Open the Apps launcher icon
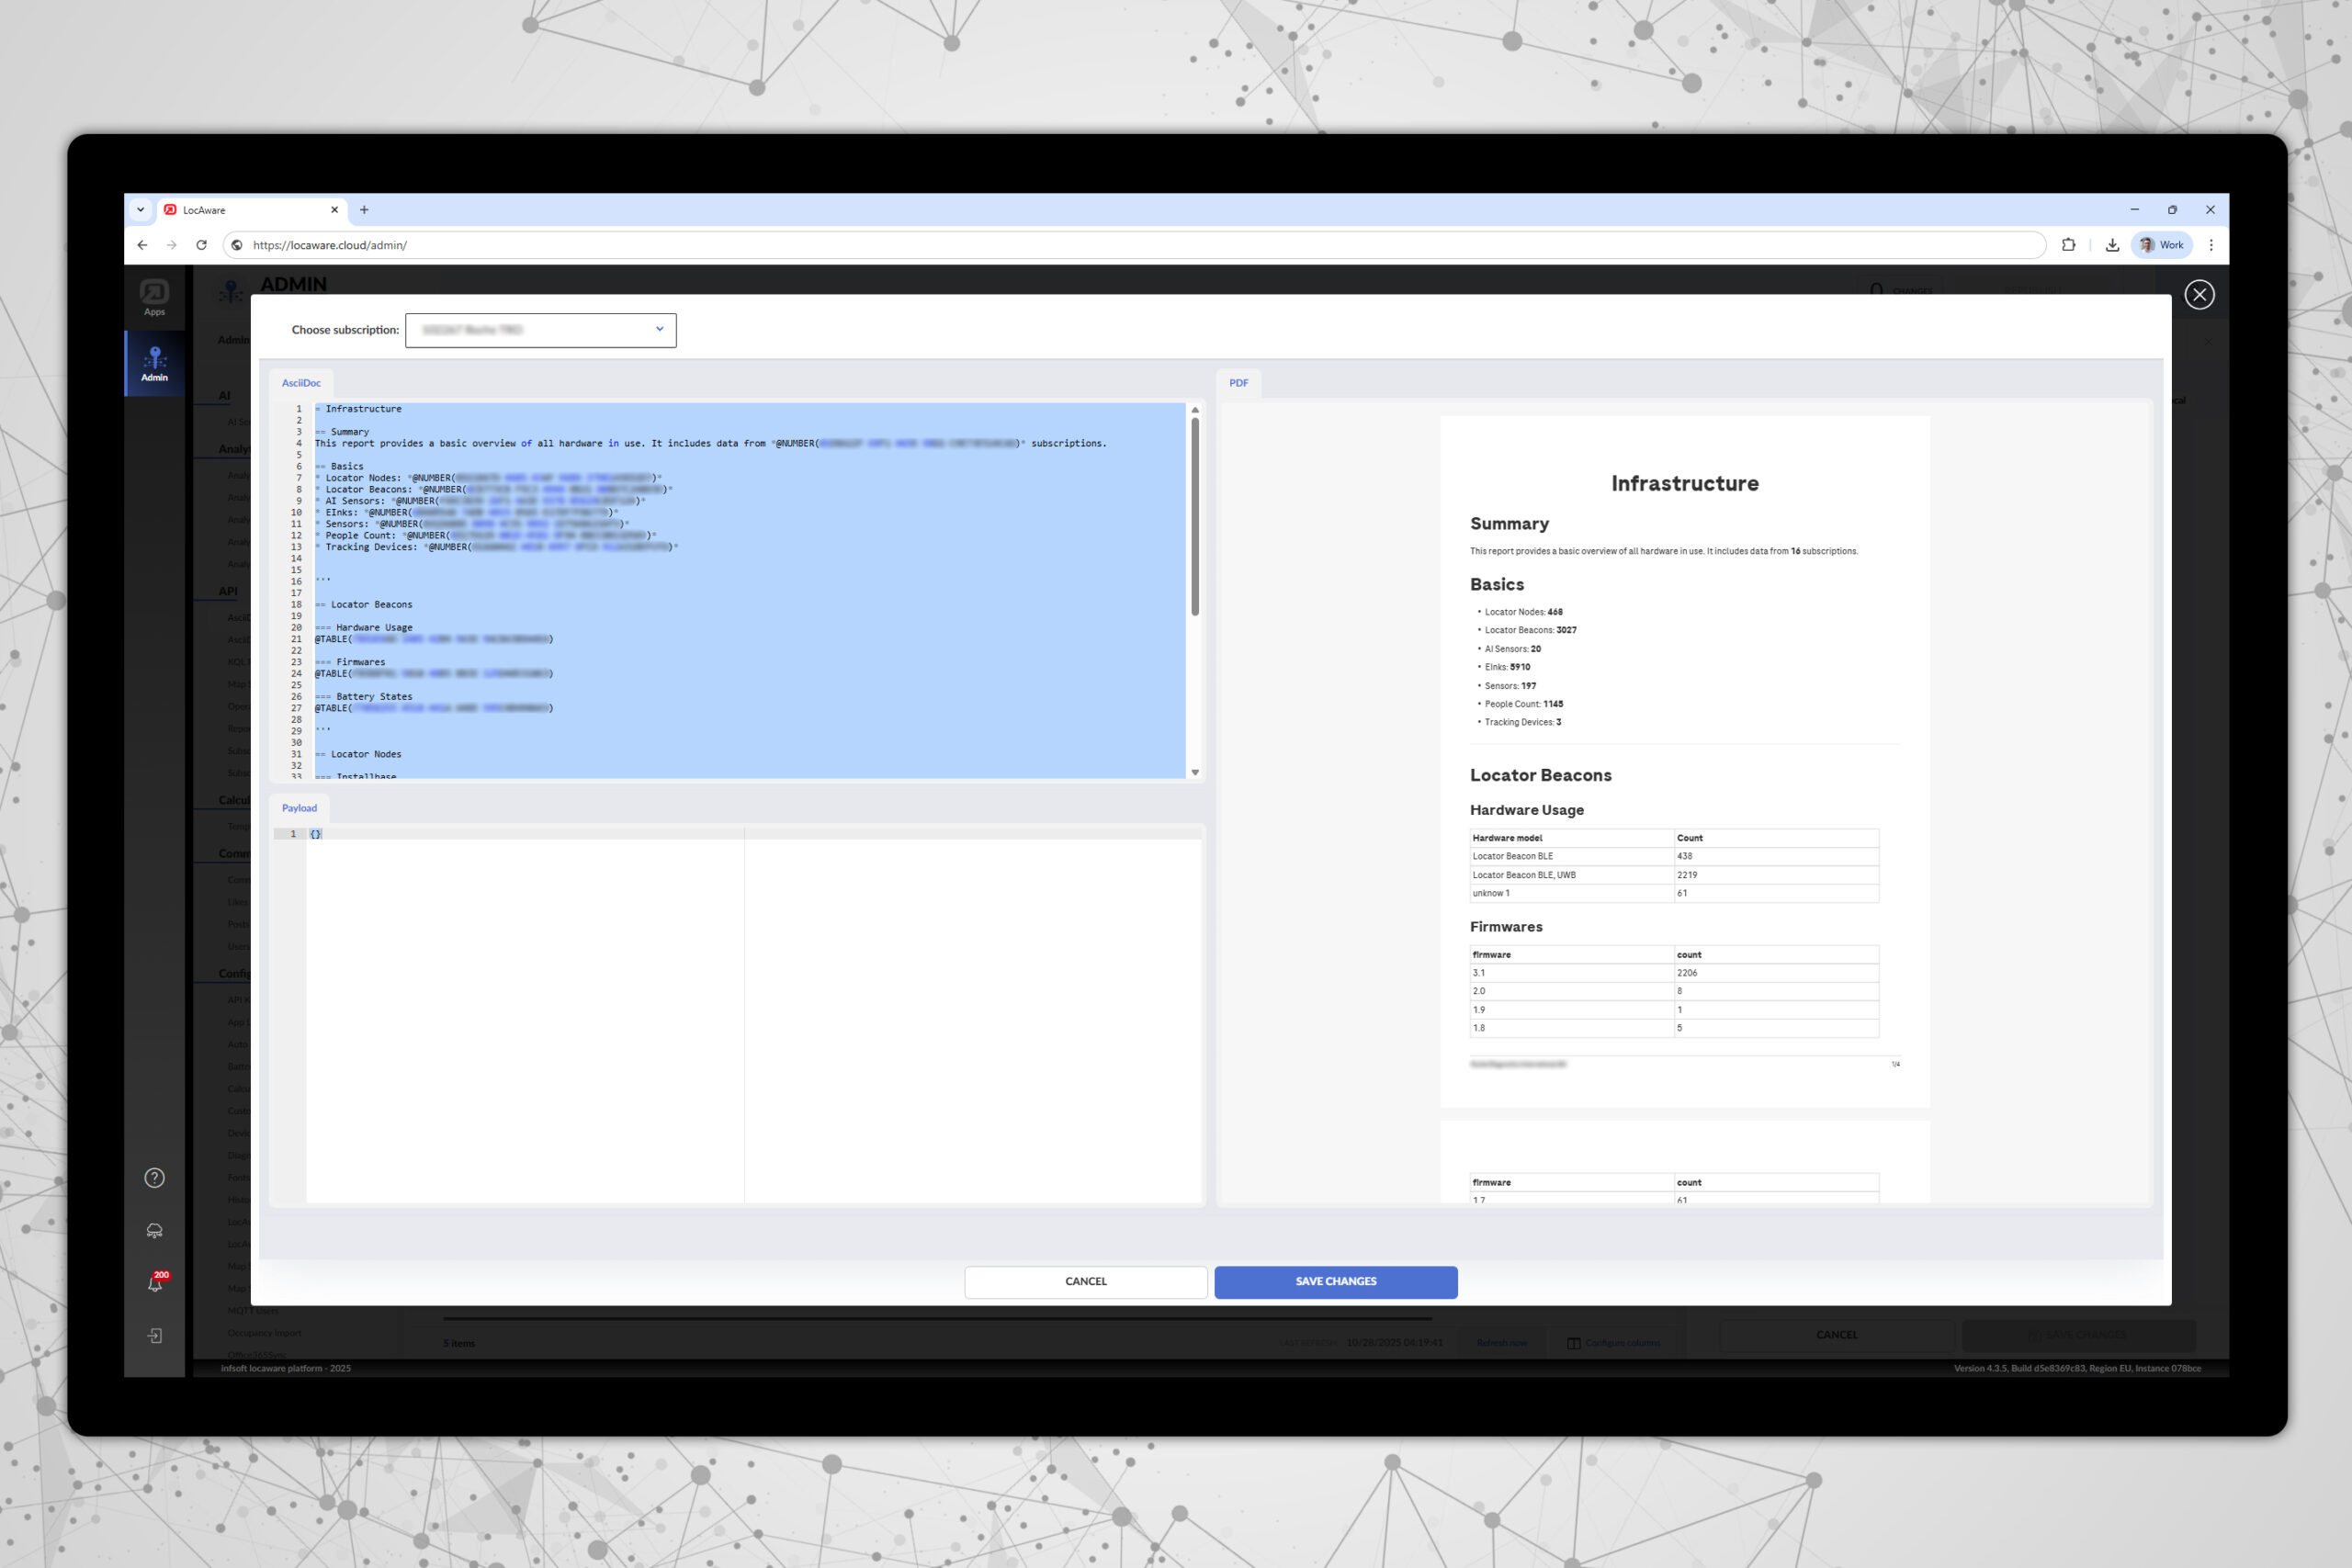 pos(154,297)
